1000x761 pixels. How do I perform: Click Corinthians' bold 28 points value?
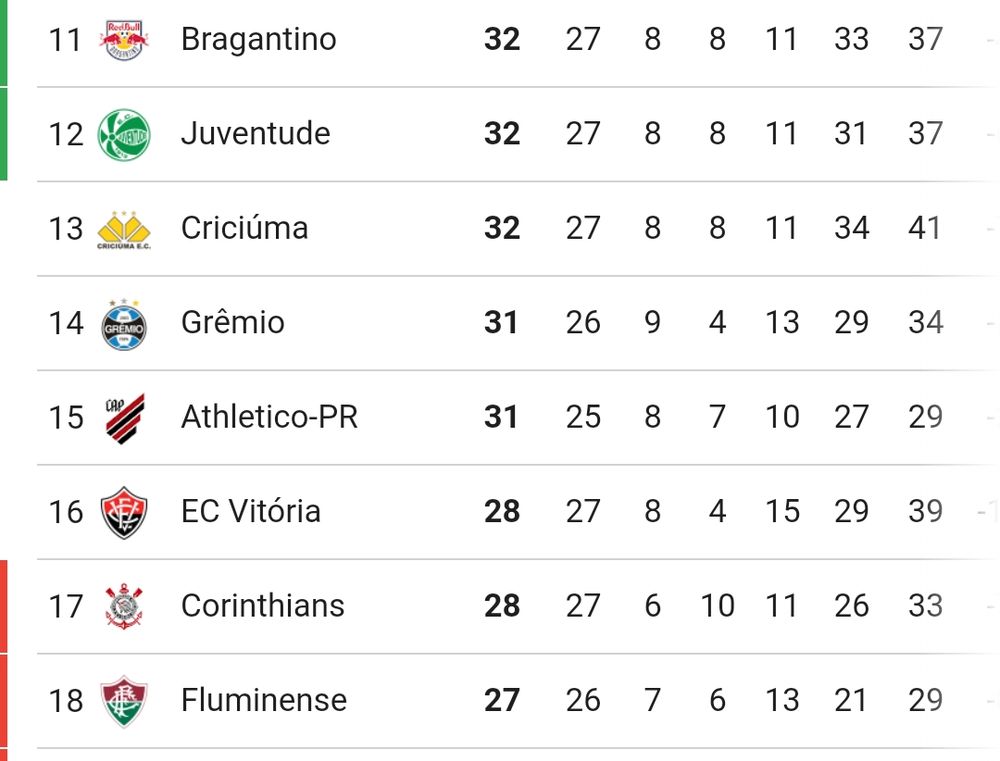pos(502,605)
